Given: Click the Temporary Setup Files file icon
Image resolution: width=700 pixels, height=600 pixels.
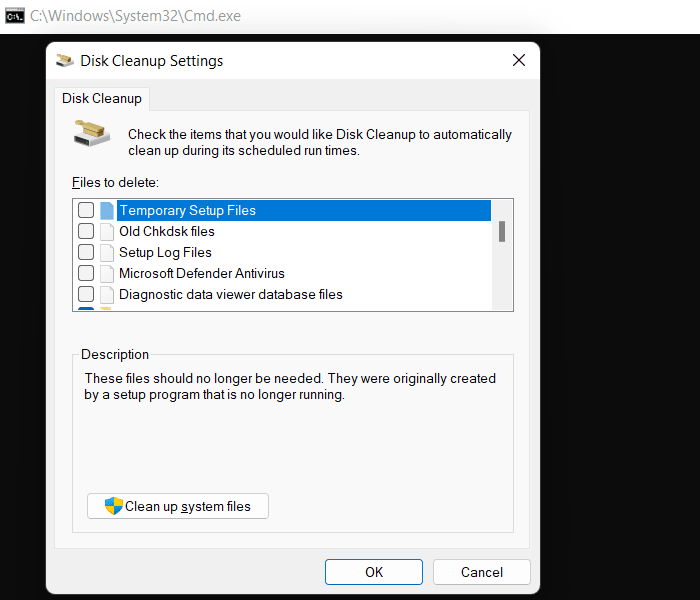Looking at the screenshot, I should click(x=107, y=211).
